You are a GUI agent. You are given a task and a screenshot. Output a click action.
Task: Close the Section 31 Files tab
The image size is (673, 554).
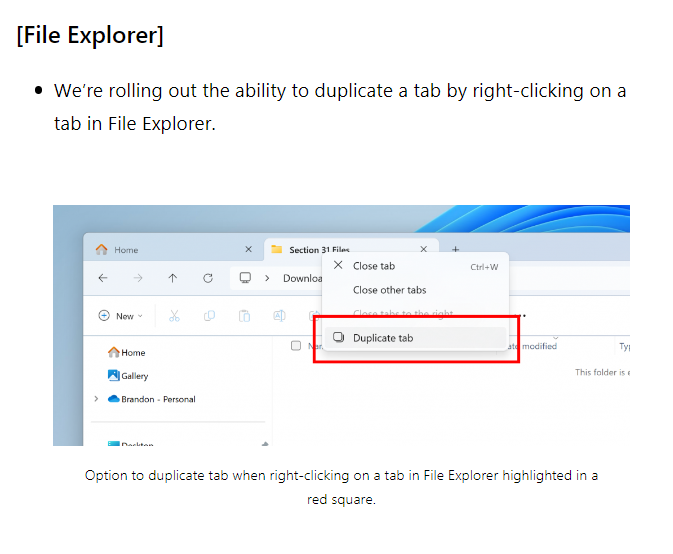point(424,249)
